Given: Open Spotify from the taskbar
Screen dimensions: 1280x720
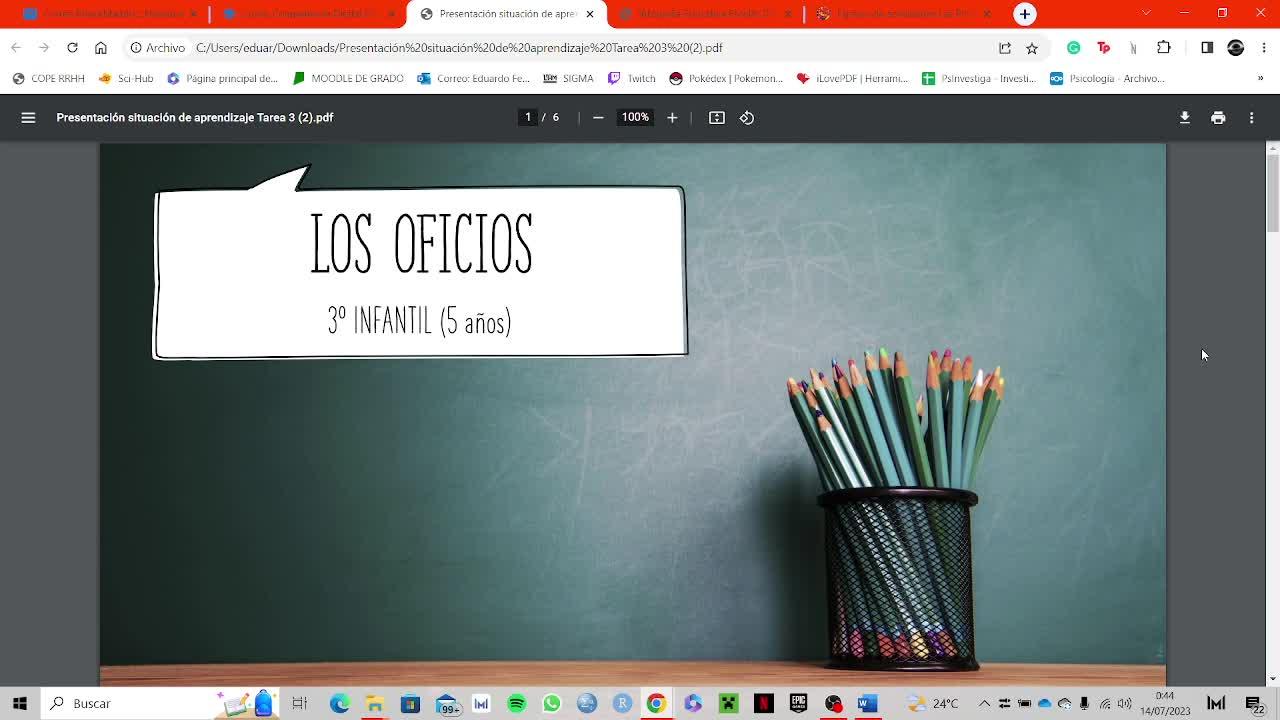Looking at the screenshot, I should (x=517, y=704).
